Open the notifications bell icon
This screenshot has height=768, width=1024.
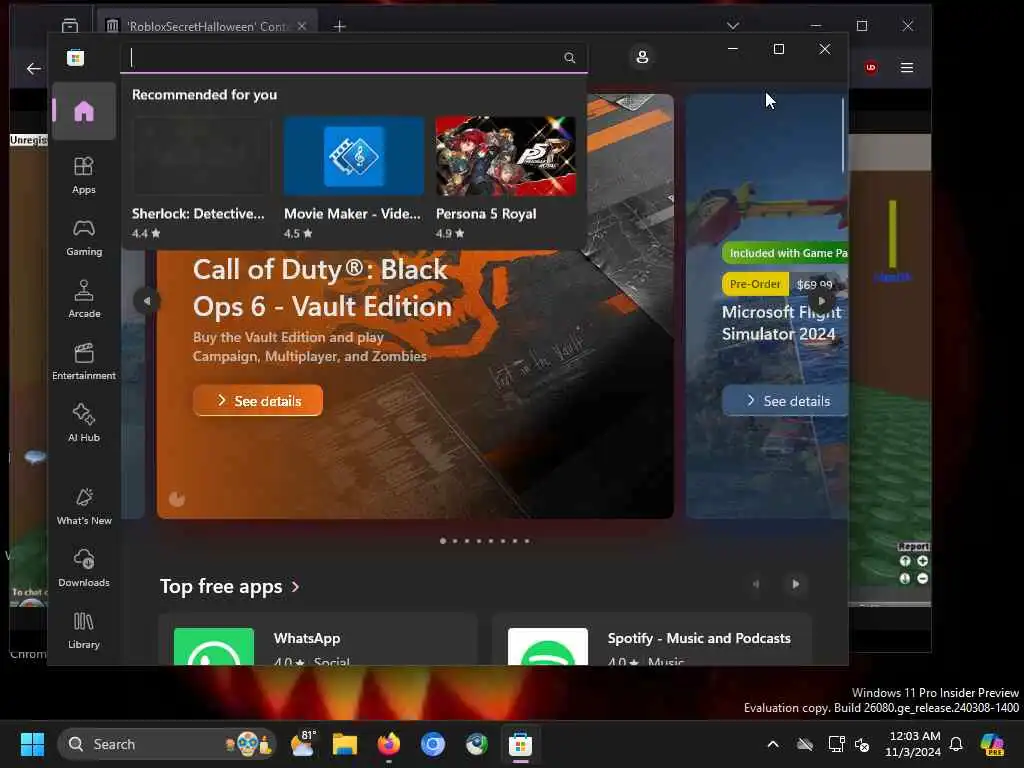[956, 744]
